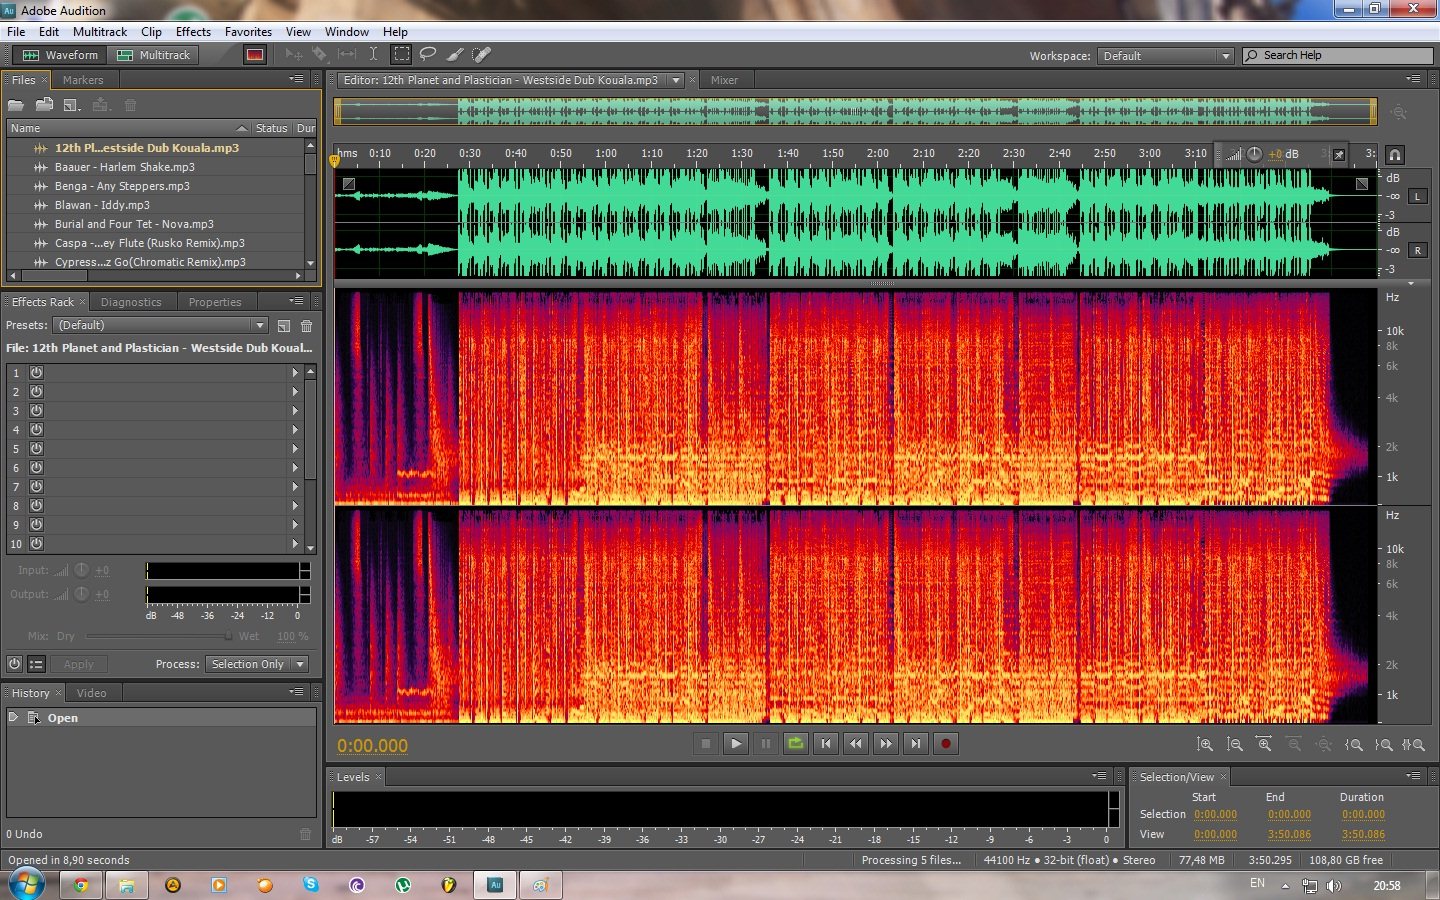Image resolution: width=1440 pixels, height=900 pixels.
Task: Toggle power for effect slot 1
Action: (36, 372)
